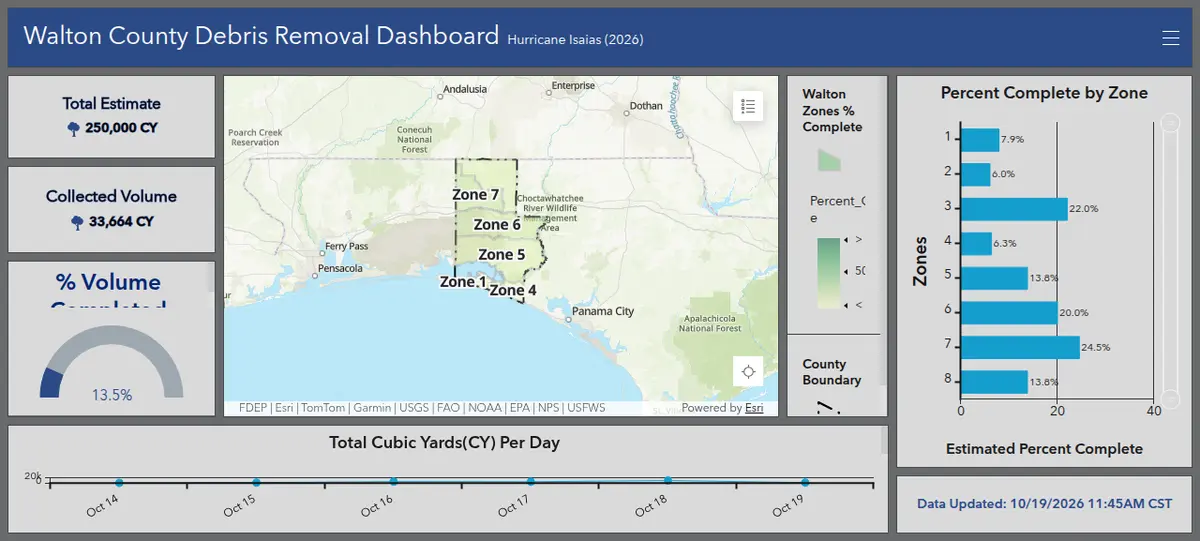This screenshot has height=541, width=1200.
Task: Click the Data Updated timestamp text
Action: (1044, 504)
